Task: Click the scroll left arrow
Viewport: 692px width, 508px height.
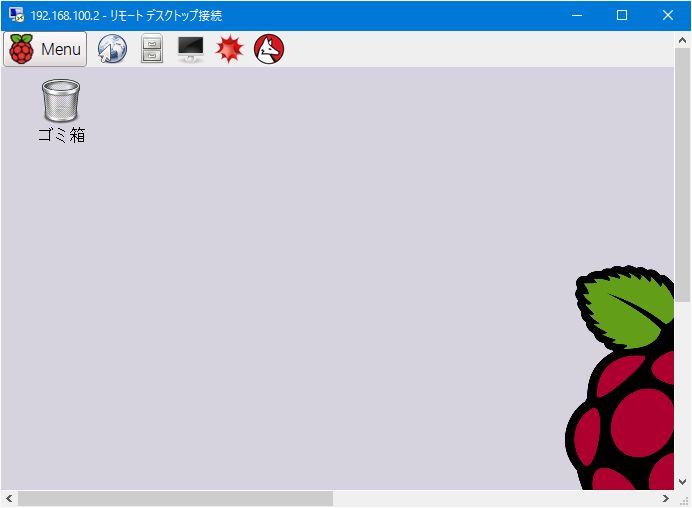Action: pyautogui.click(x=9, y=499)
